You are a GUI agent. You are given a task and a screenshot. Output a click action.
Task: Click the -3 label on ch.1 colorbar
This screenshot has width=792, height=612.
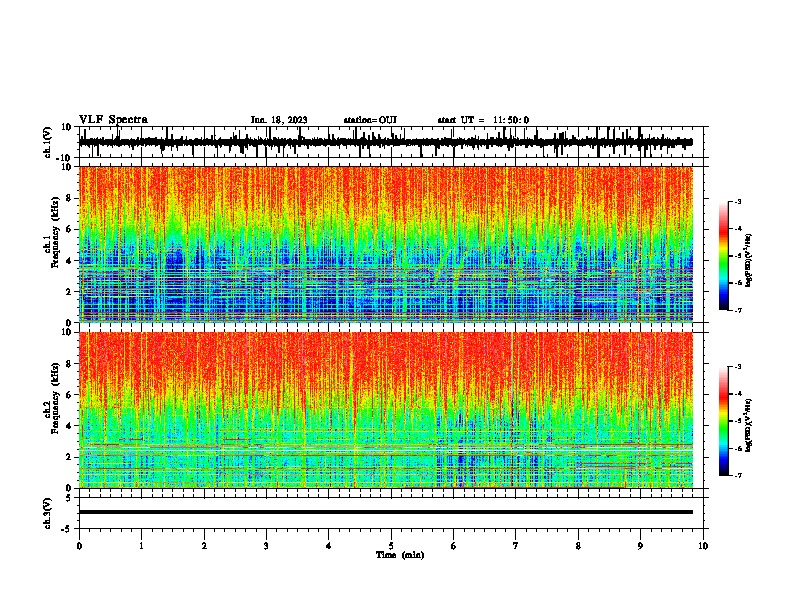738,201
